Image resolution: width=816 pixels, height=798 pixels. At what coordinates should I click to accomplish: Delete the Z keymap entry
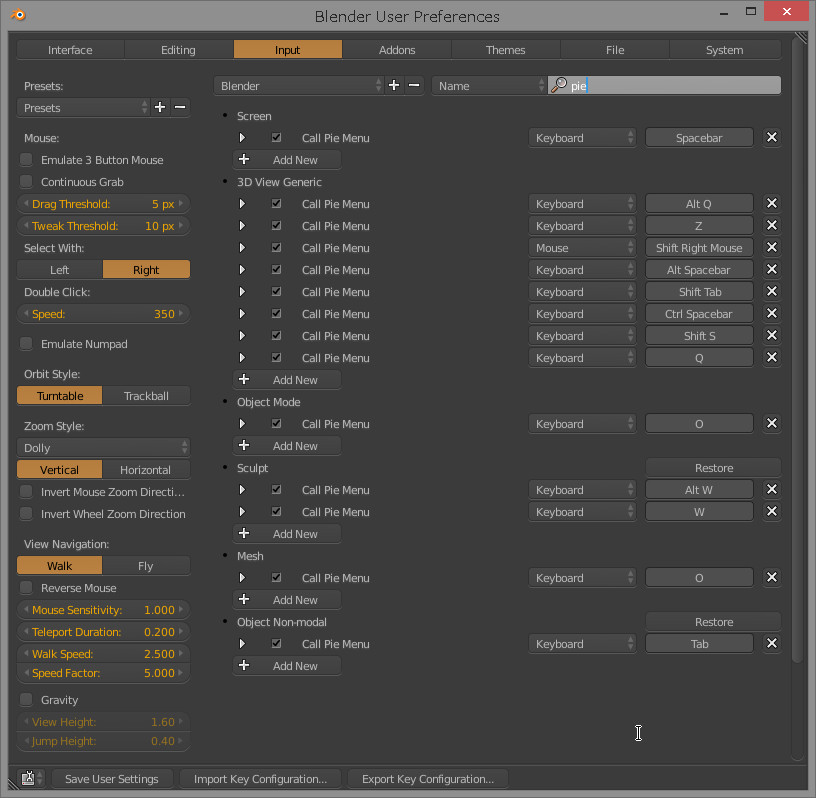[x=772, y=225]
